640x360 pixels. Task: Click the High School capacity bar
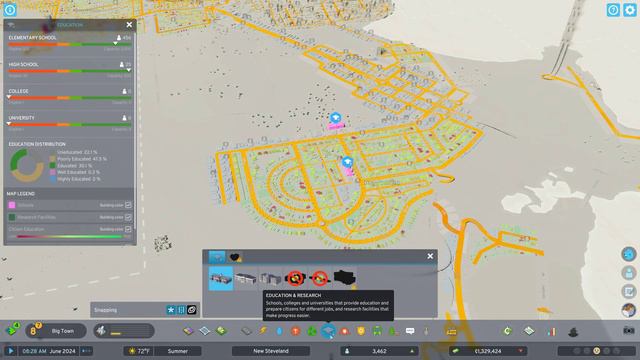pyautogui.click(x=70, y=71)
